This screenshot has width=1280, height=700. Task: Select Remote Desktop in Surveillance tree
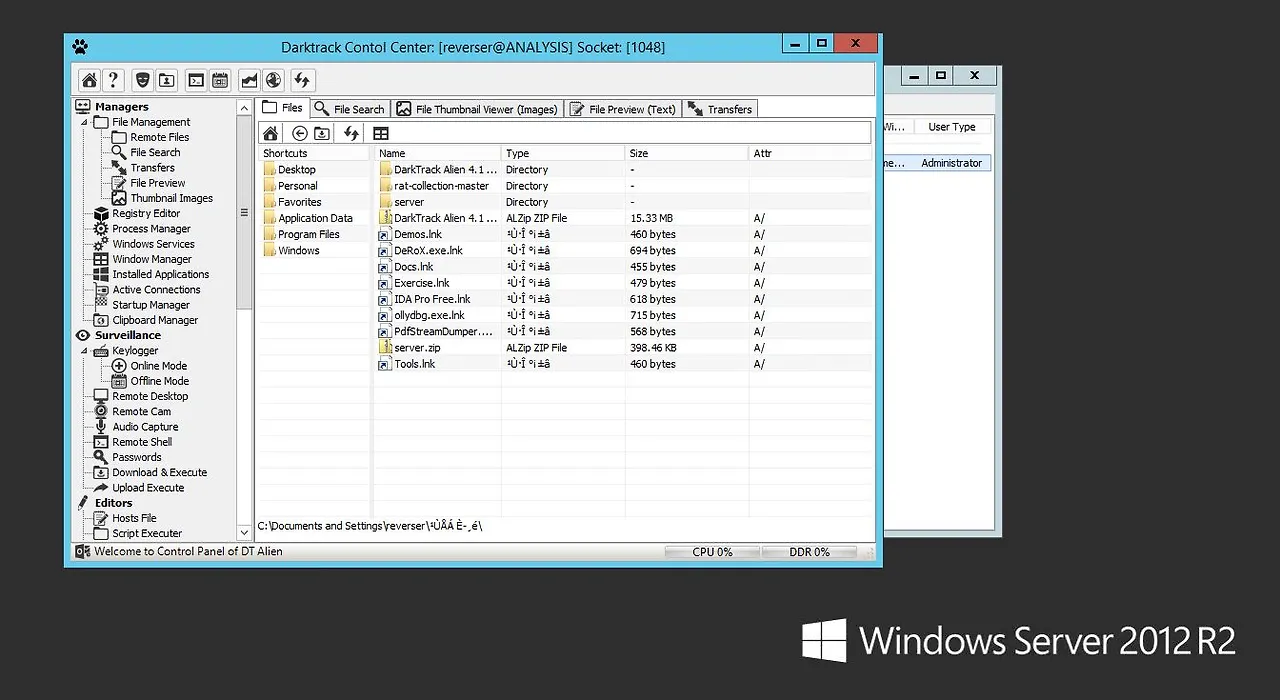(x=150, y=396)
